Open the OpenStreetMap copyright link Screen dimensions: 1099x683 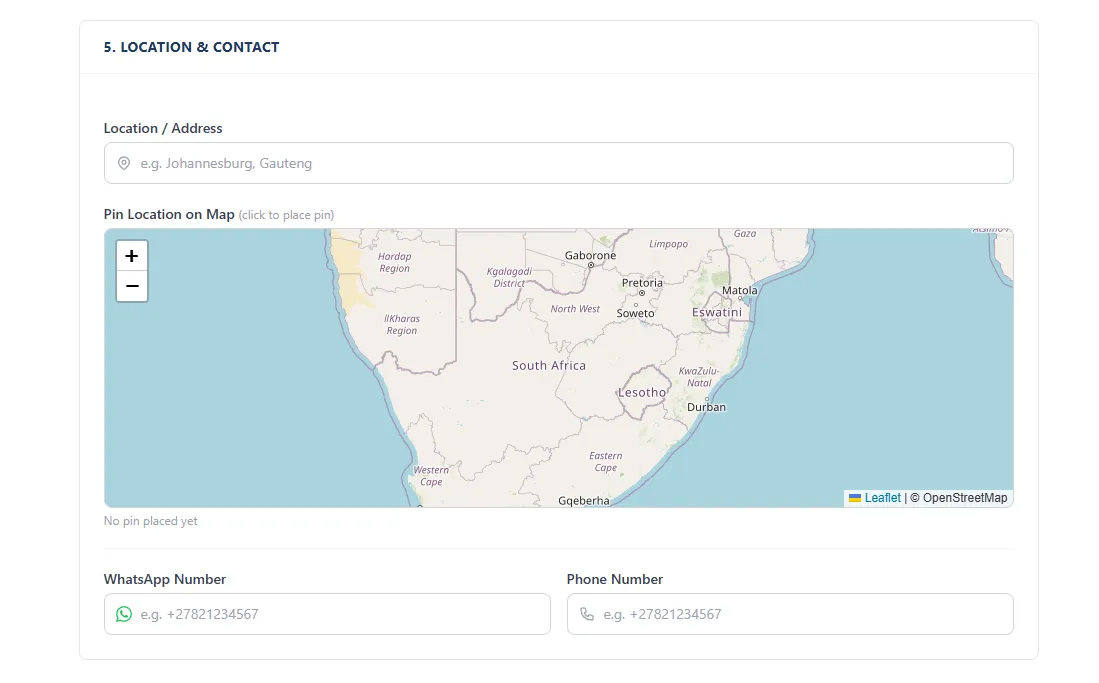[x=964, y=498]
